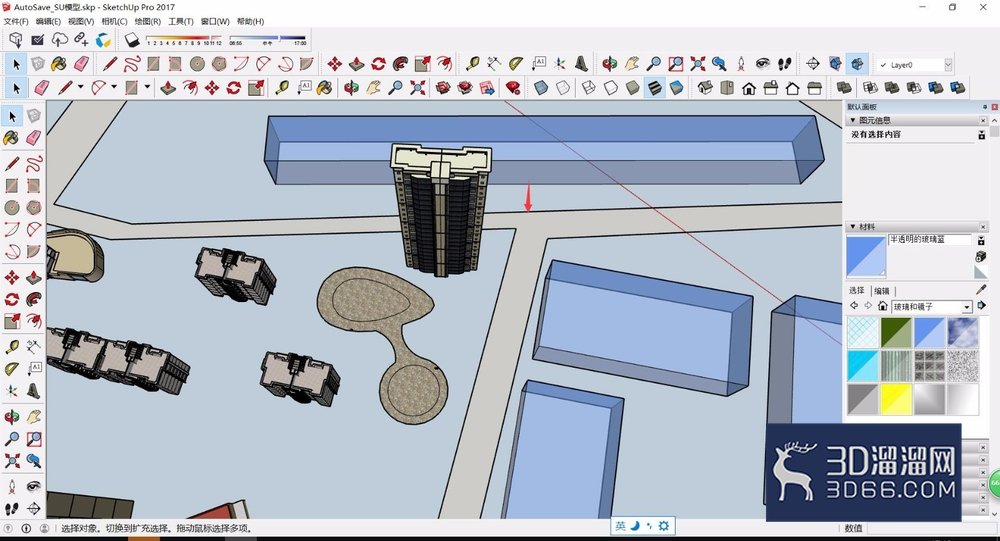Collapse the 材料 panel
This screenshot has height=541, width=1000.
[853, 226]
